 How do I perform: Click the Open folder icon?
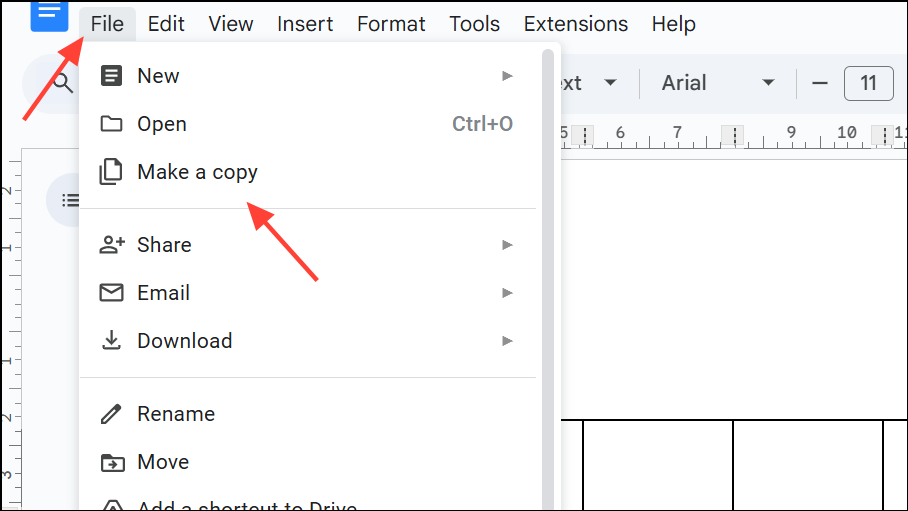(x=111, y=124)
